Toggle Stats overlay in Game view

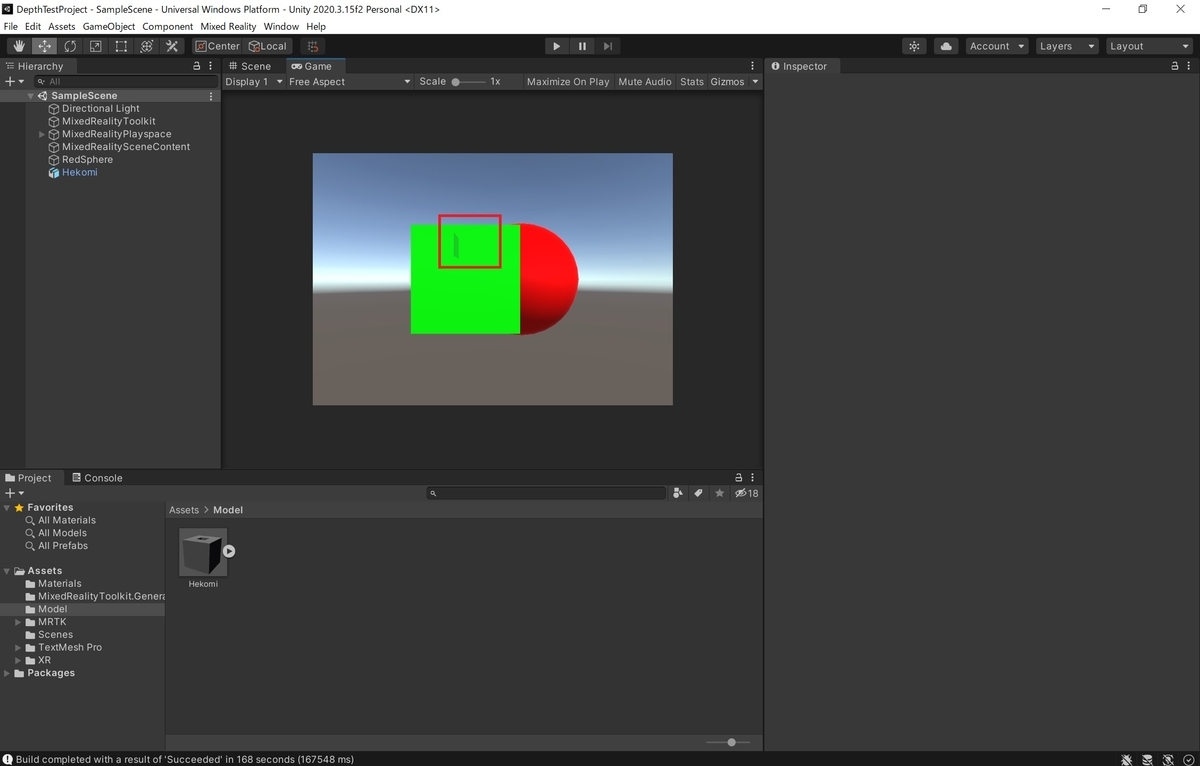[692, 82]
